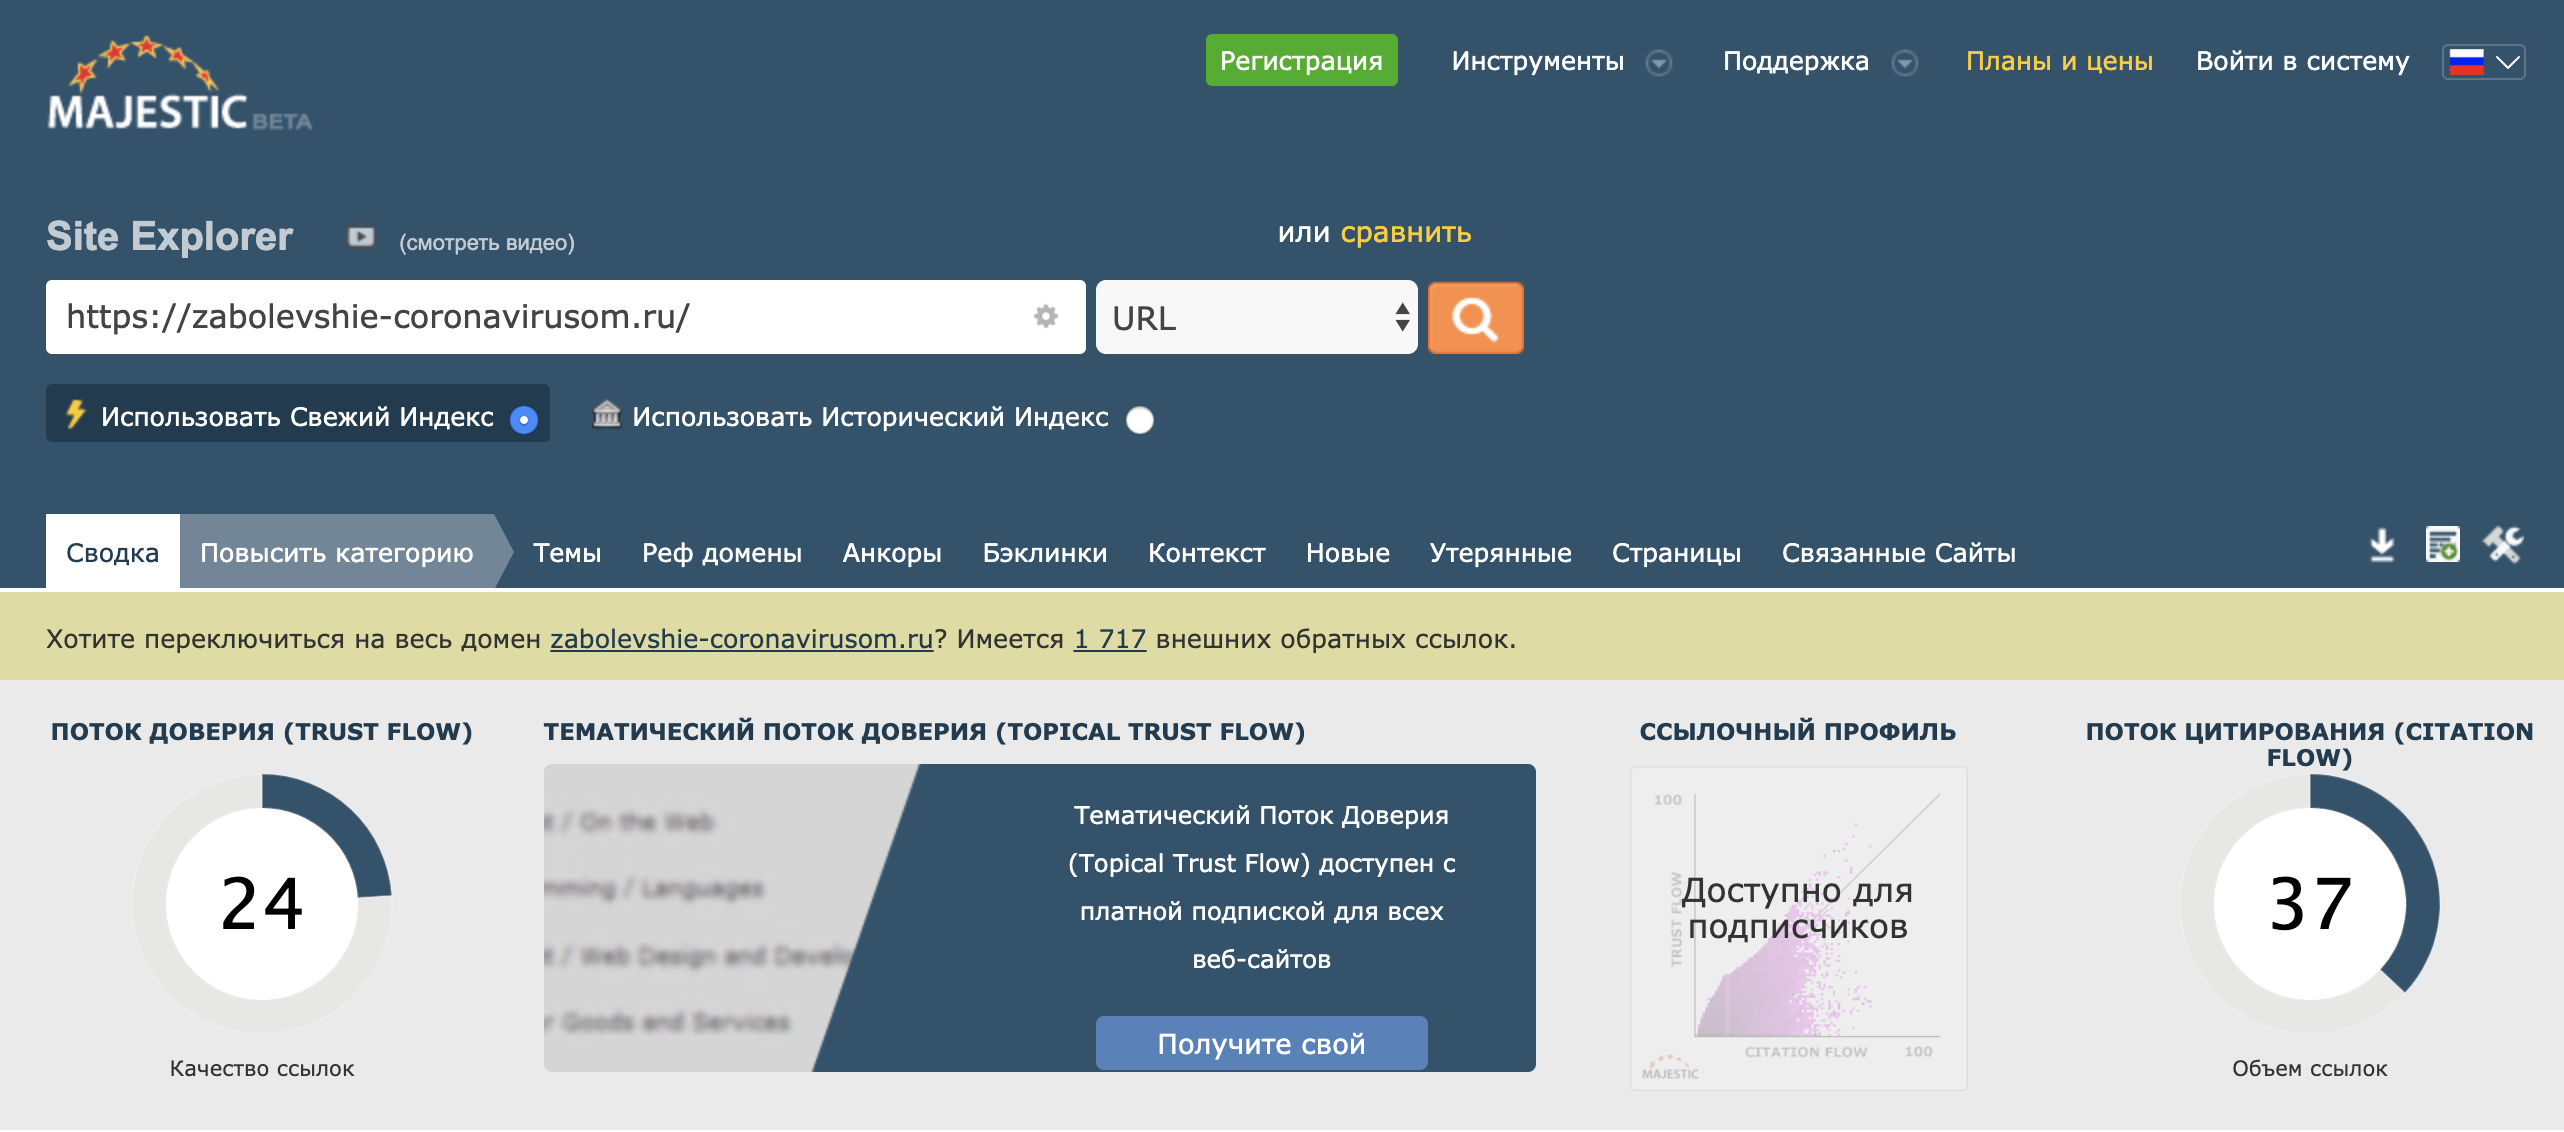
Task: Click the add-to-report table icon
Action: pos(2442,546)
